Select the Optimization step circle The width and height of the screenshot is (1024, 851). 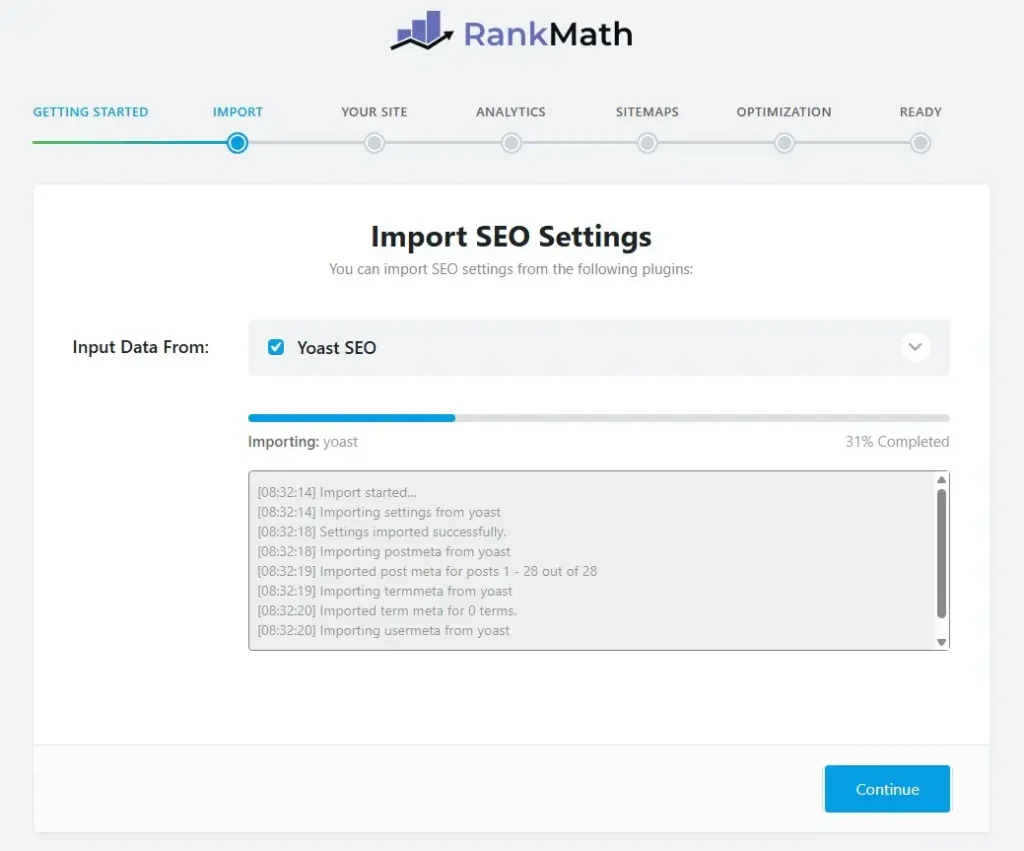pyautogui.click(x=784, y=143)
